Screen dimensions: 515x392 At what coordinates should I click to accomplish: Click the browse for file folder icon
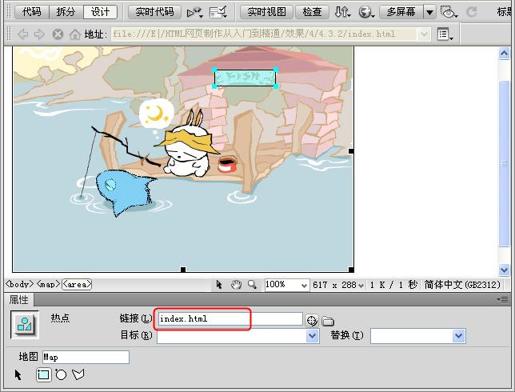(328, 321)
